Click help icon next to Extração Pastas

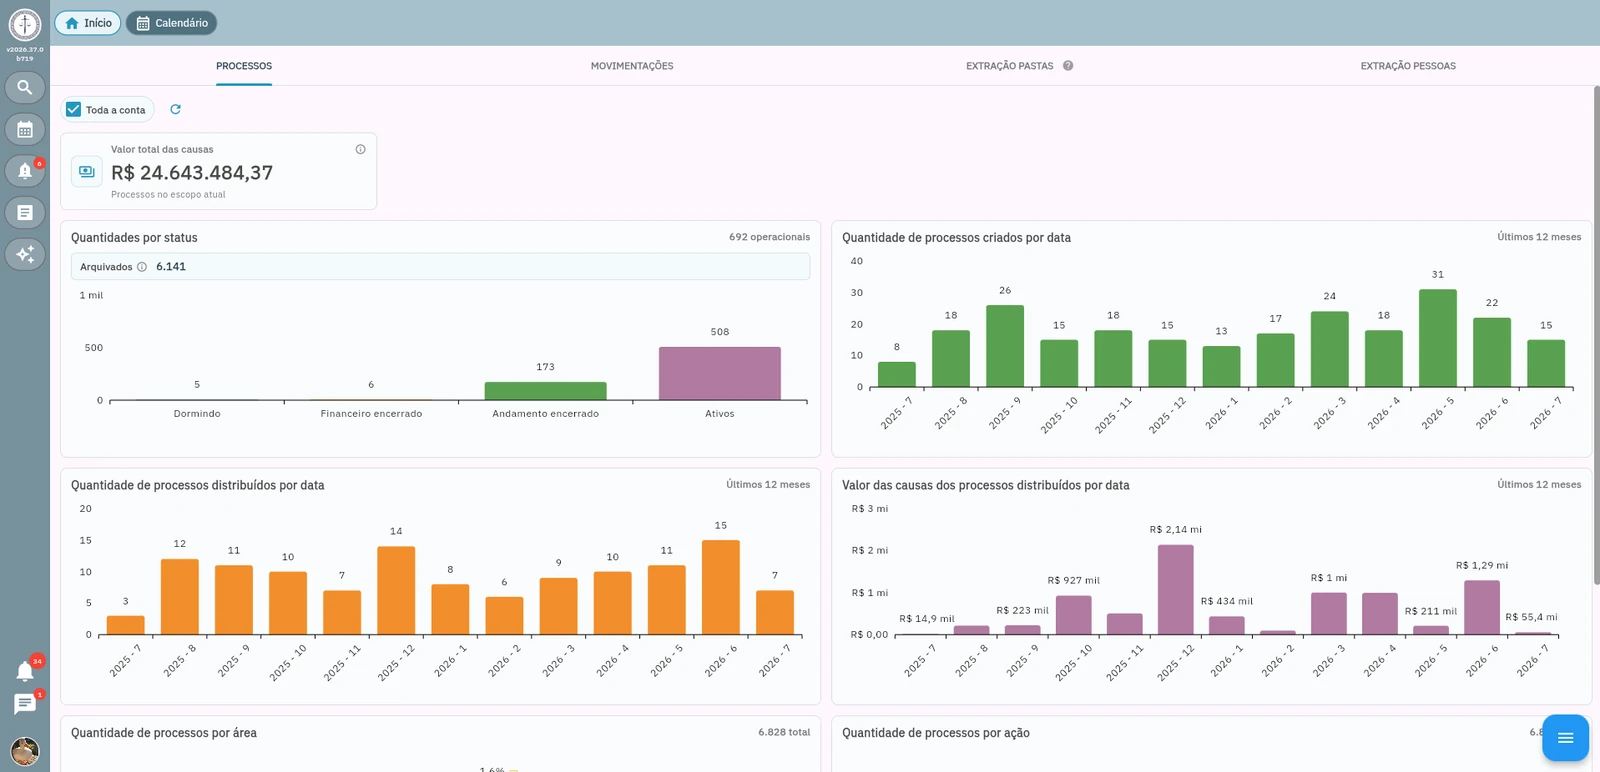pos(1068,66)
